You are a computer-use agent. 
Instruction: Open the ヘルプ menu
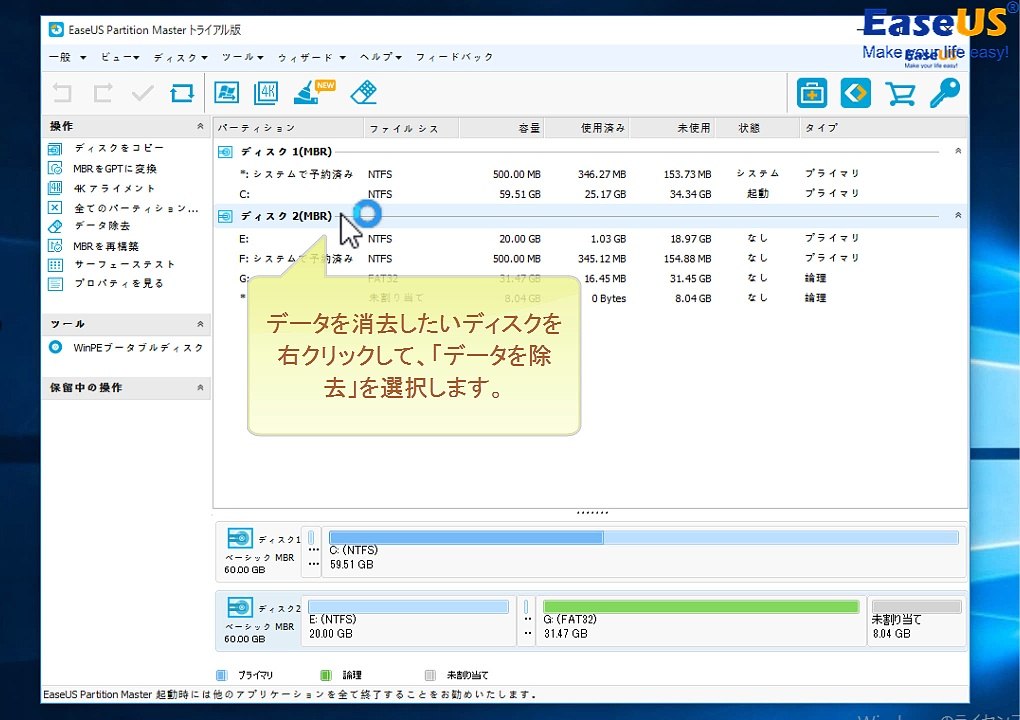(x=381, y=57)
